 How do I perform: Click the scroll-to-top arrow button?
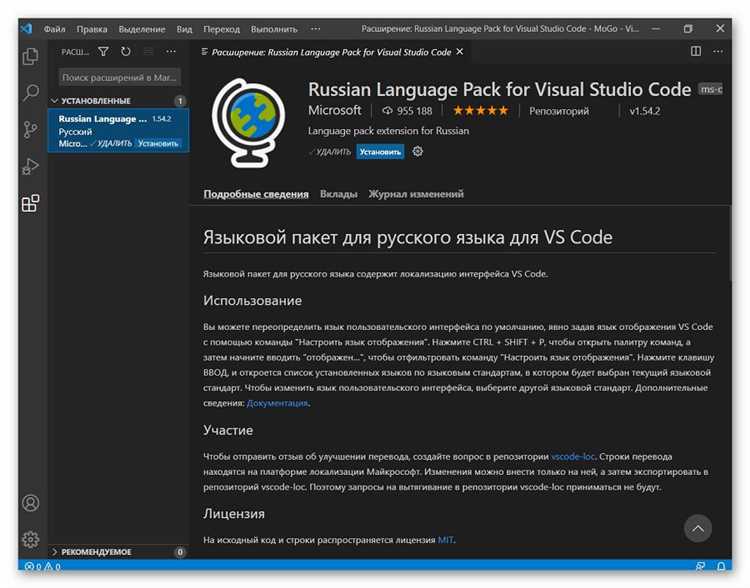pyautogui.click(x=698, y=528)
